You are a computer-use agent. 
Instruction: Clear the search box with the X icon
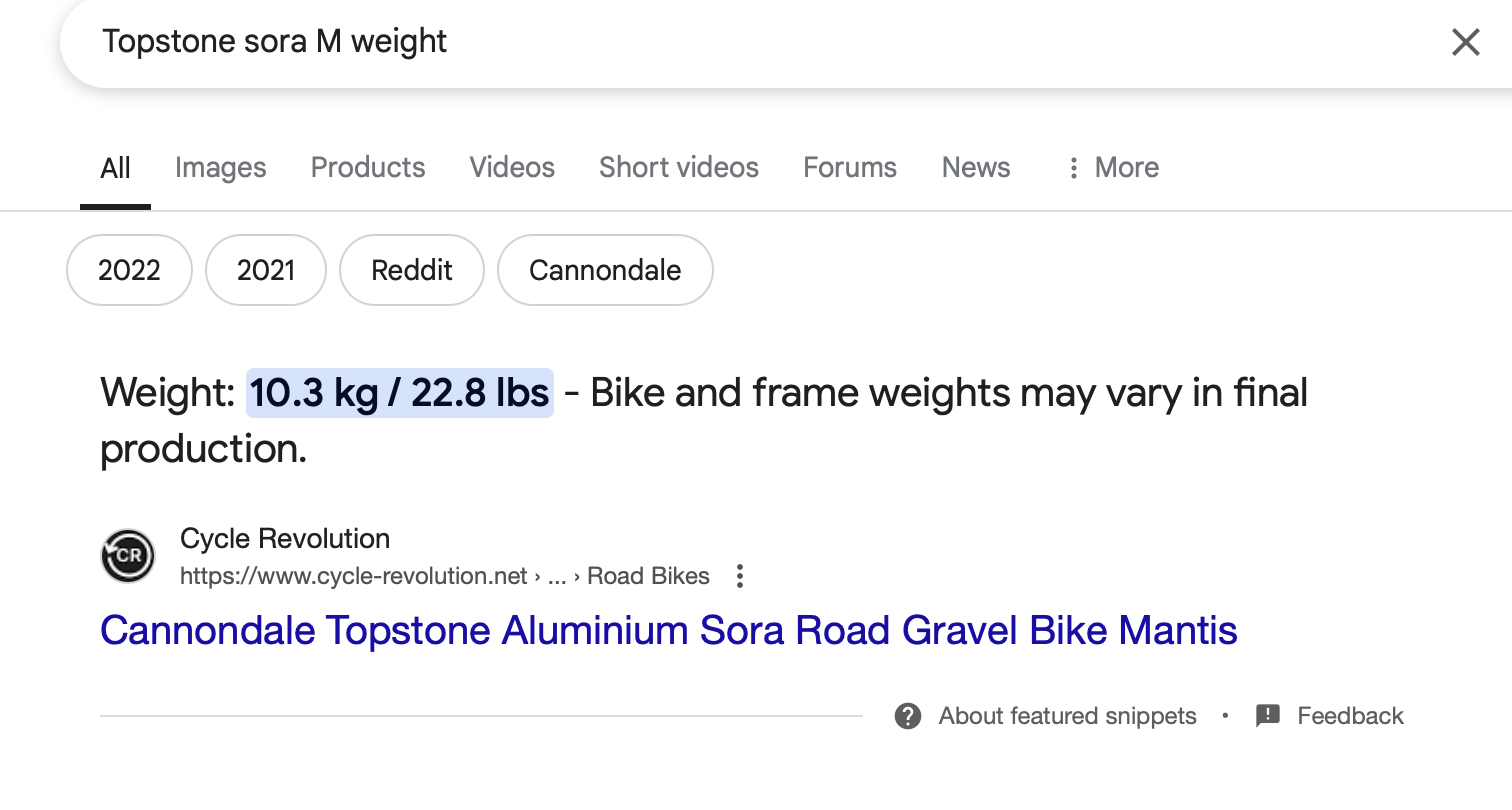click(x=1465, y=42)
